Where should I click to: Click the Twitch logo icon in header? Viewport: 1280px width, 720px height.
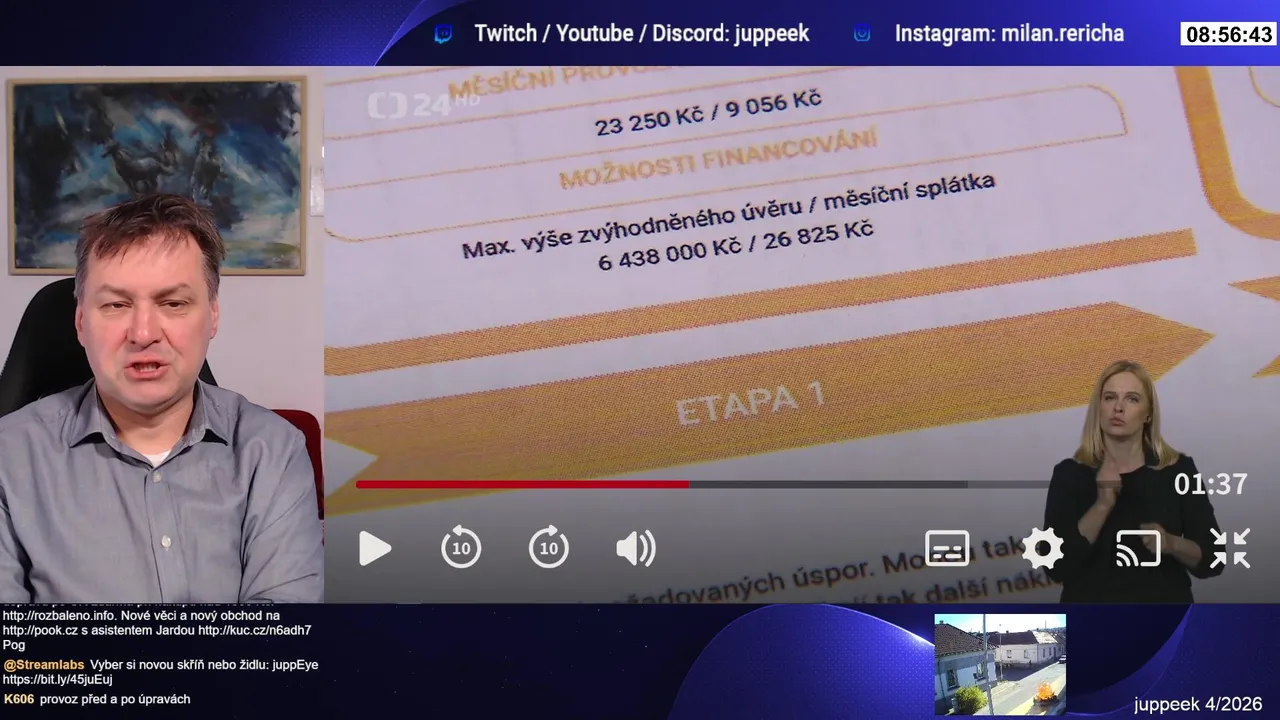[443, 34]
